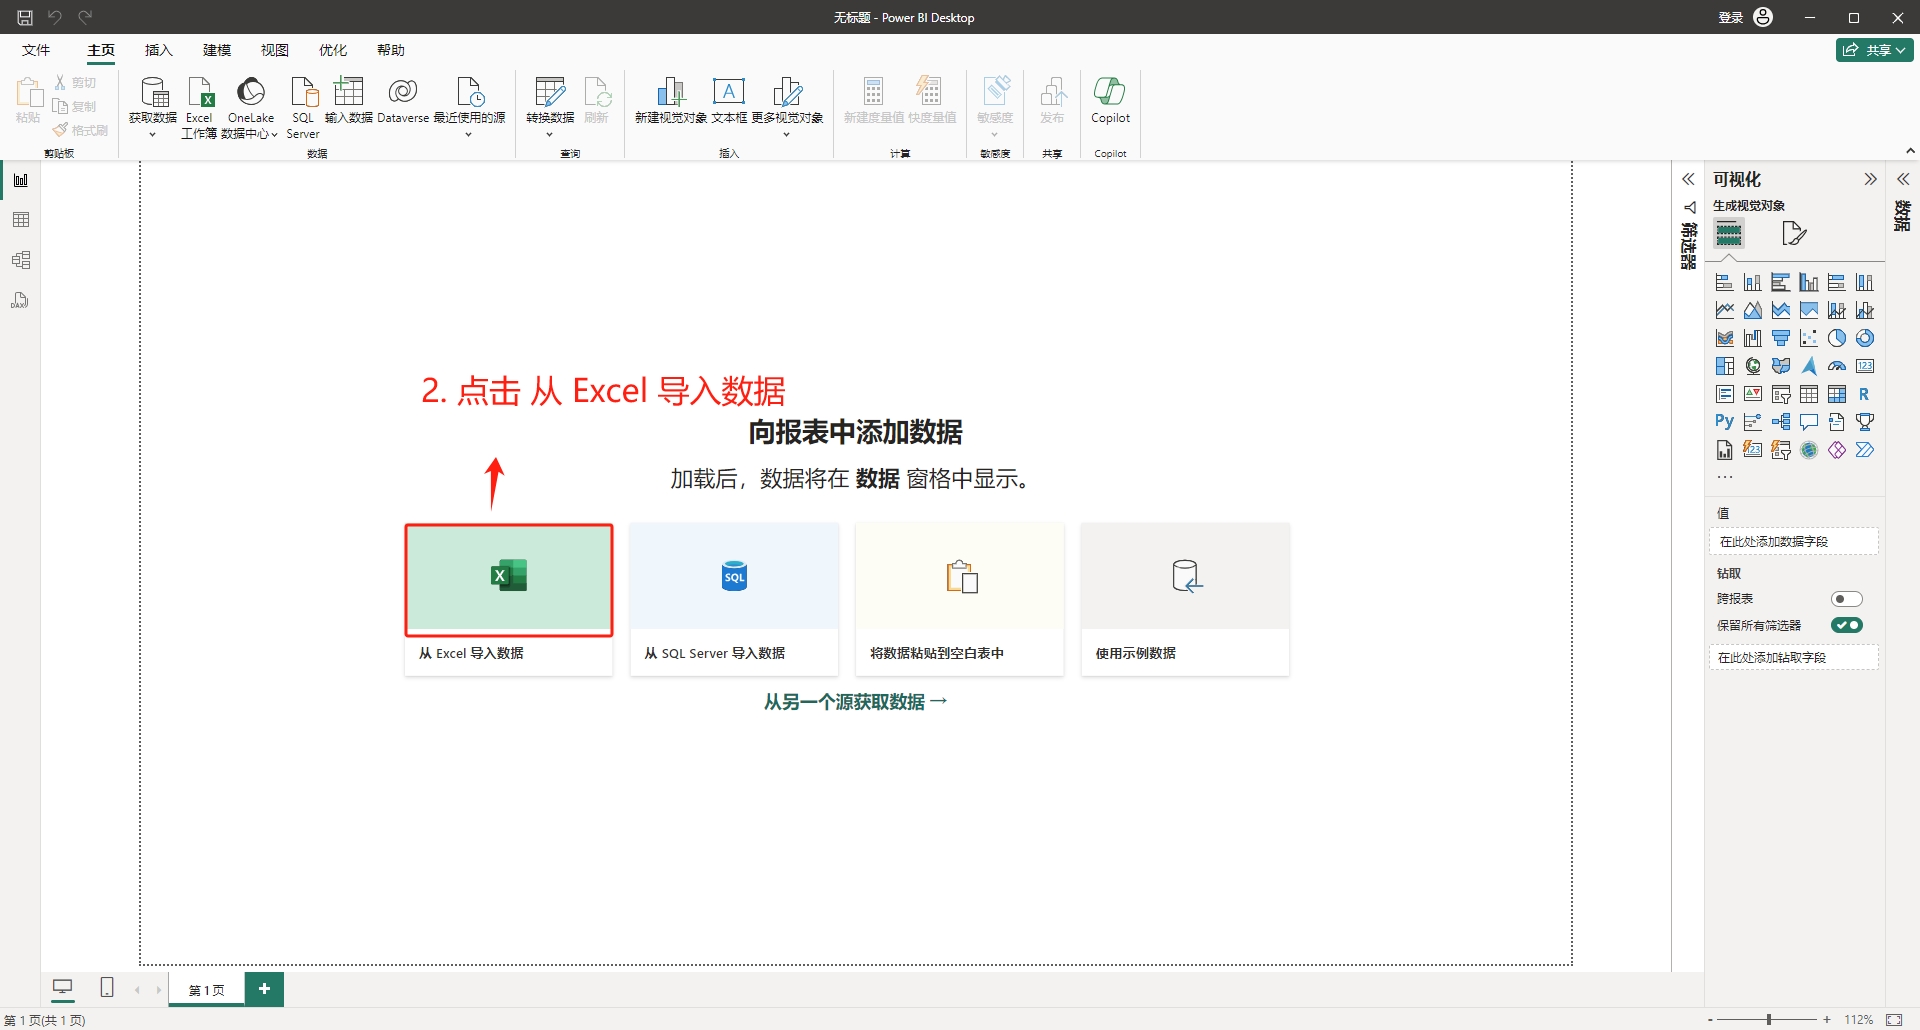Click the 转换数据 (Transform data) icon
The image size is (1920, 1030).
click(x=550, y=105)
